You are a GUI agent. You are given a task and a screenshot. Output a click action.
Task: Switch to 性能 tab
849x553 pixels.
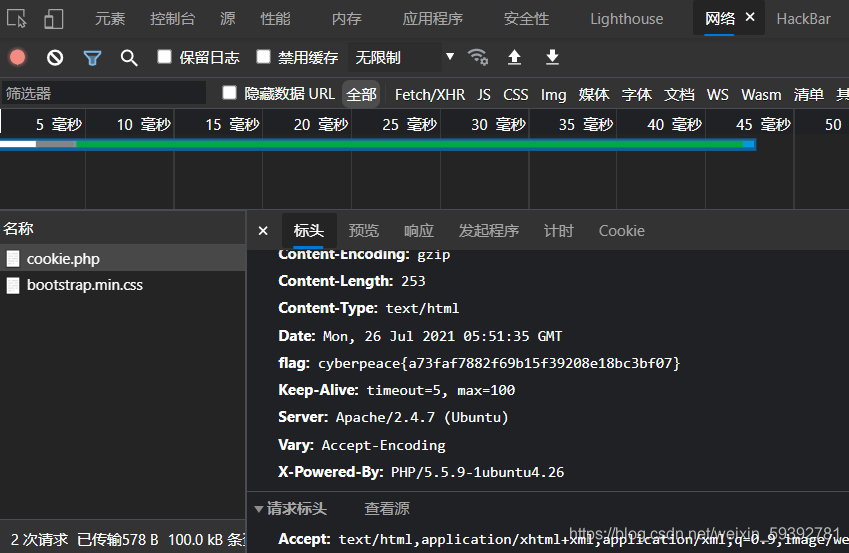click(x=275, y=19)
